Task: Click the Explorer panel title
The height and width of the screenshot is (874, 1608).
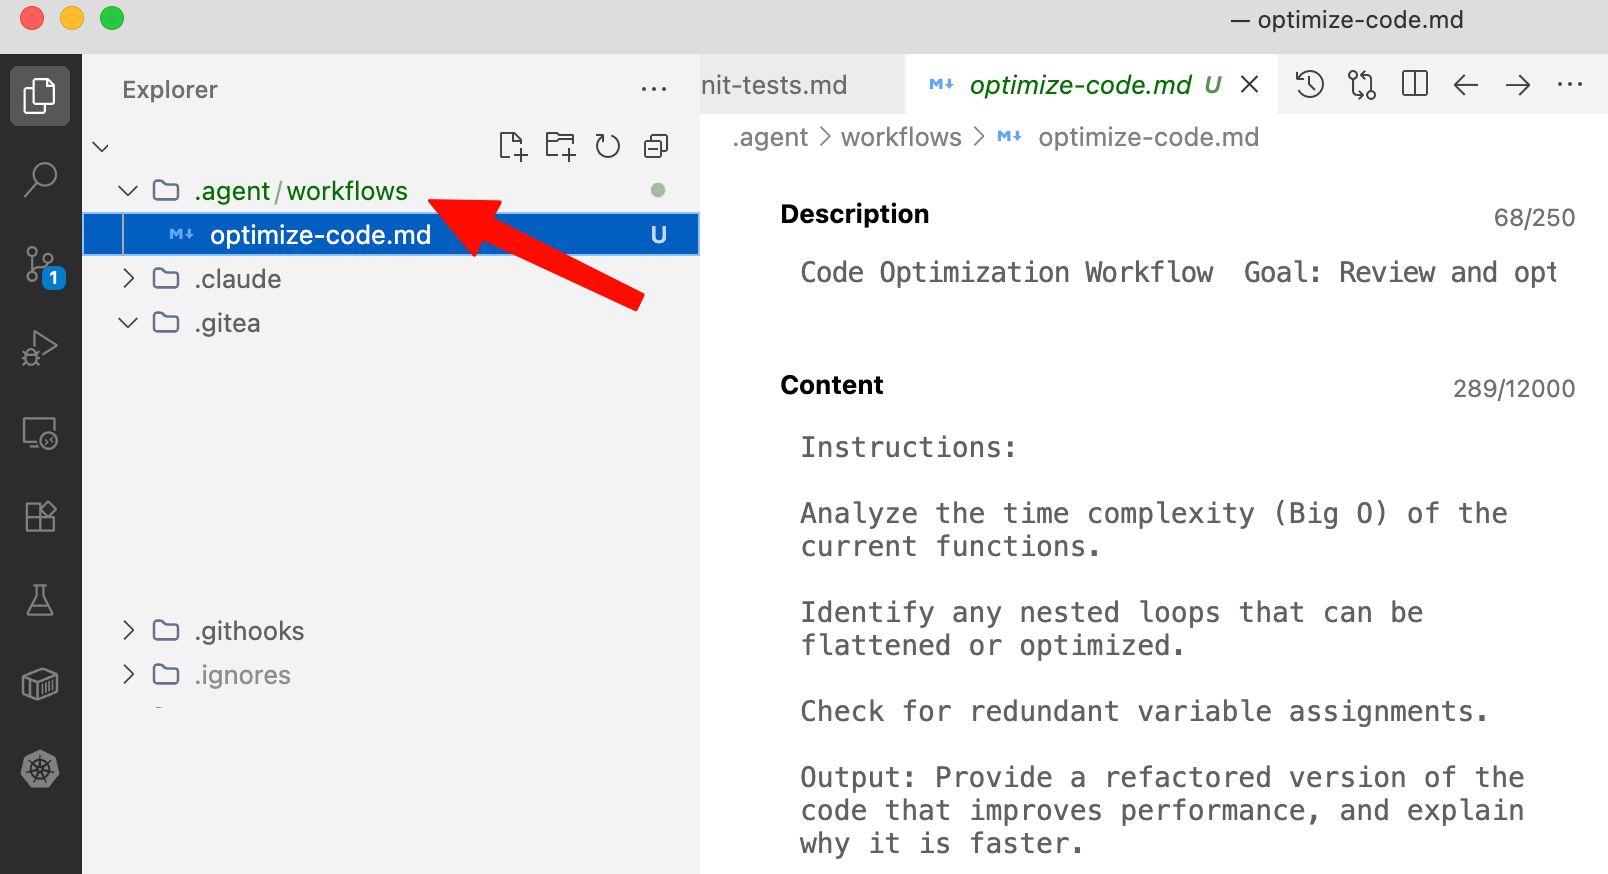Action: click(170, 90)
